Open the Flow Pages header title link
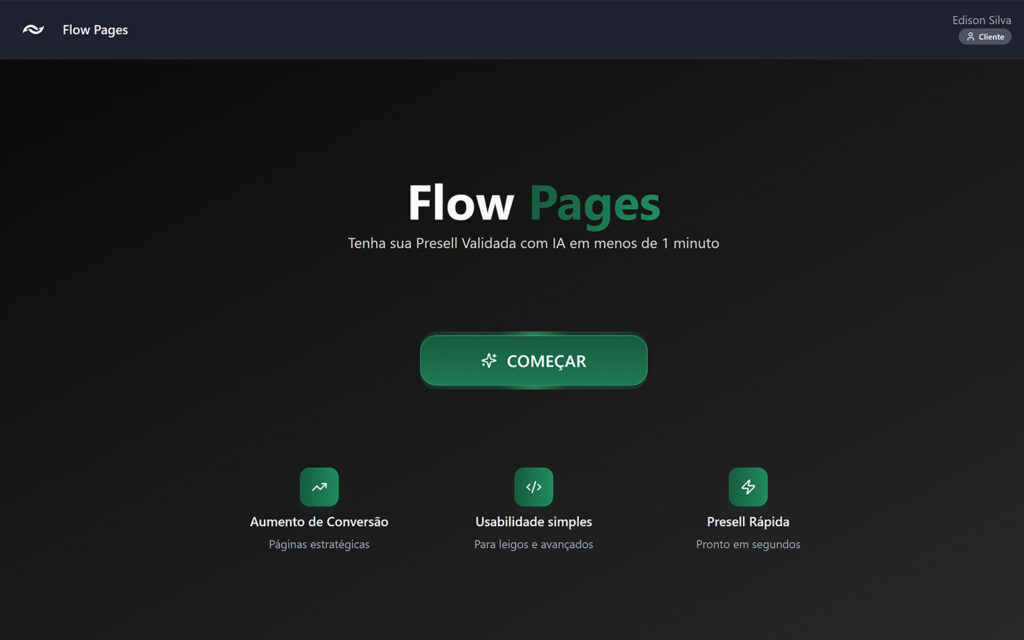 [x=95, y=30]
